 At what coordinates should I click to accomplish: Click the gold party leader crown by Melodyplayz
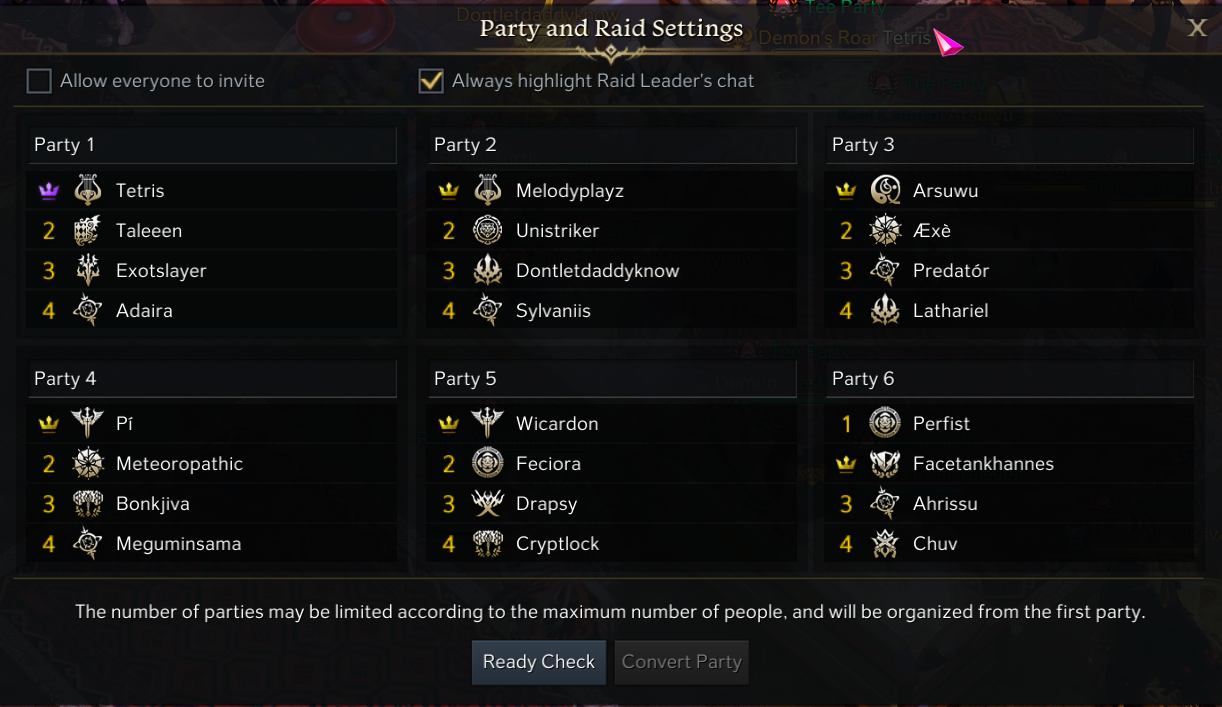pyautogui.click(x=449, y=191)
